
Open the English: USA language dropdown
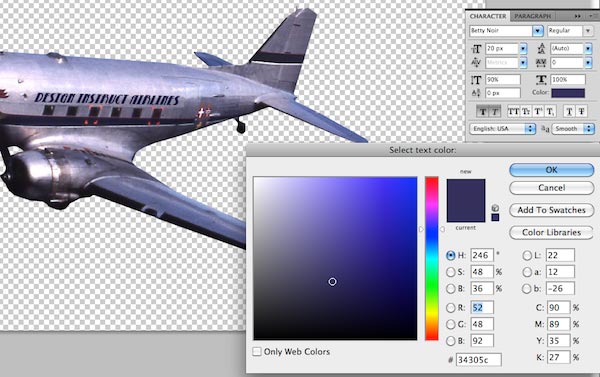click(x=503, y=129)
